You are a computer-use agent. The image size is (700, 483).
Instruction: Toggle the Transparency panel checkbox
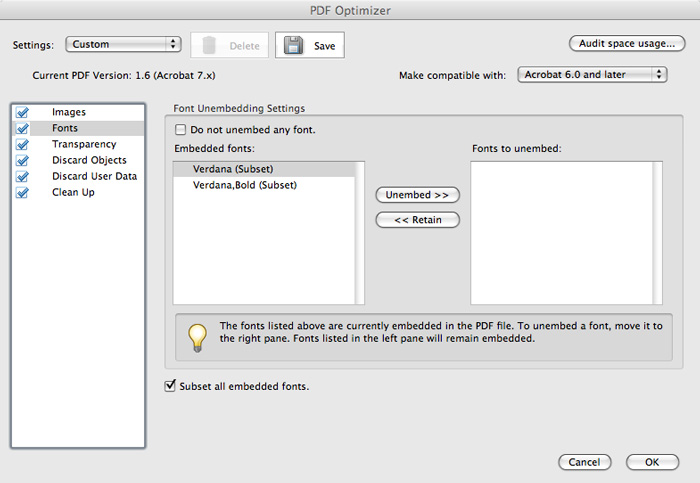tap(23, 145)
